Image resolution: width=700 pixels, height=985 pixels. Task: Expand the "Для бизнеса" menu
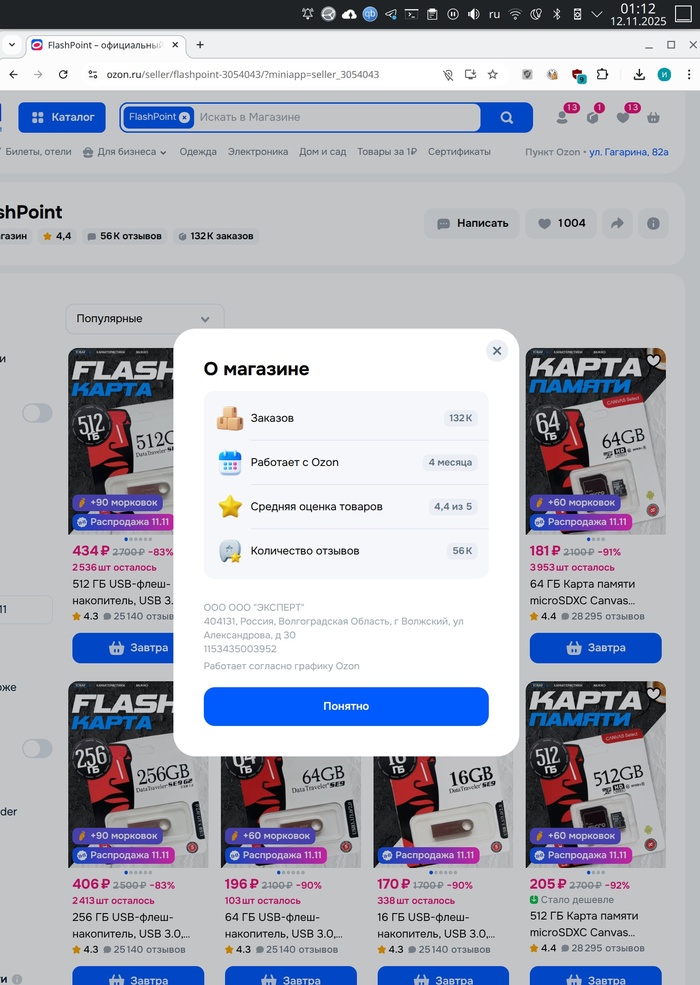(124, 151)
